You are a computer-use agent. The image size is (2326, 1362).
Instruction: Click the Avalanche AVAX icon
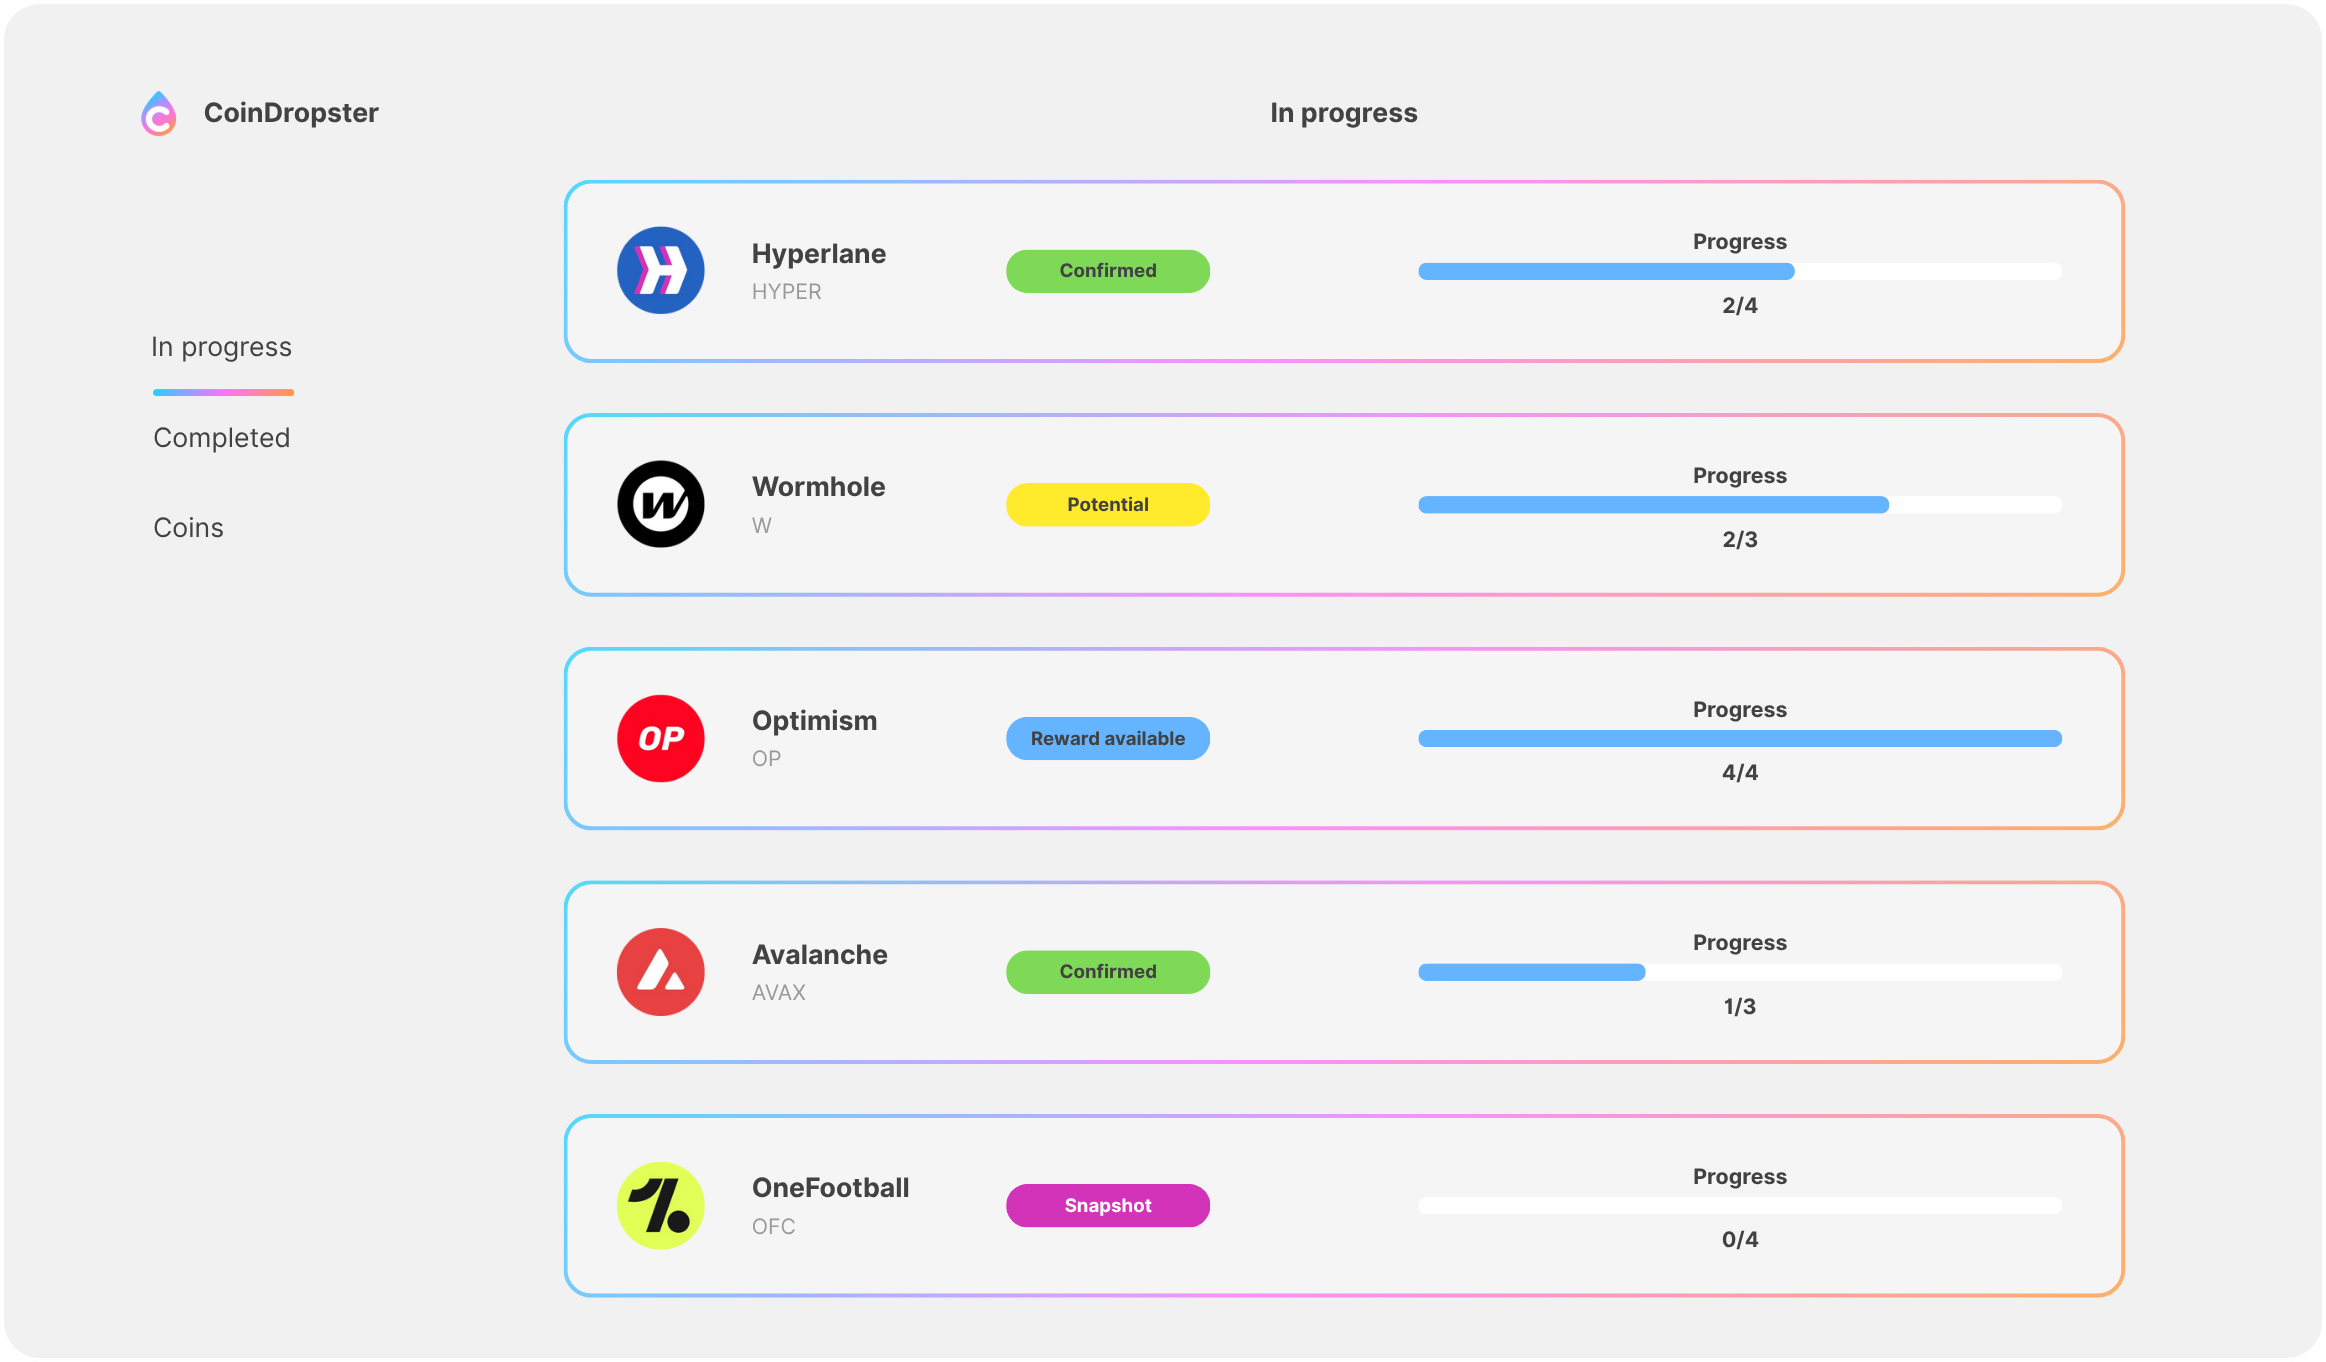[661, 971]
